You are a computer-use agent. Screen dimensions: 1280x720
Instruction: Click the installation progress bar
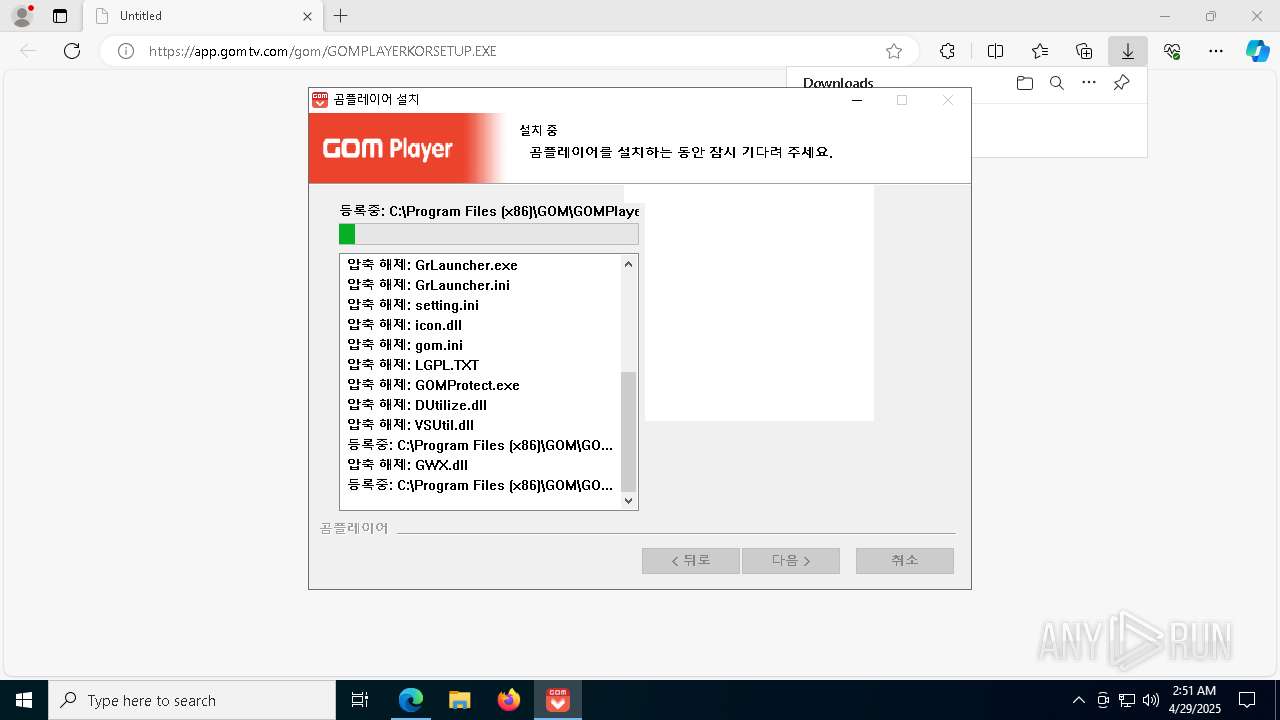click(x=489, y=234)
